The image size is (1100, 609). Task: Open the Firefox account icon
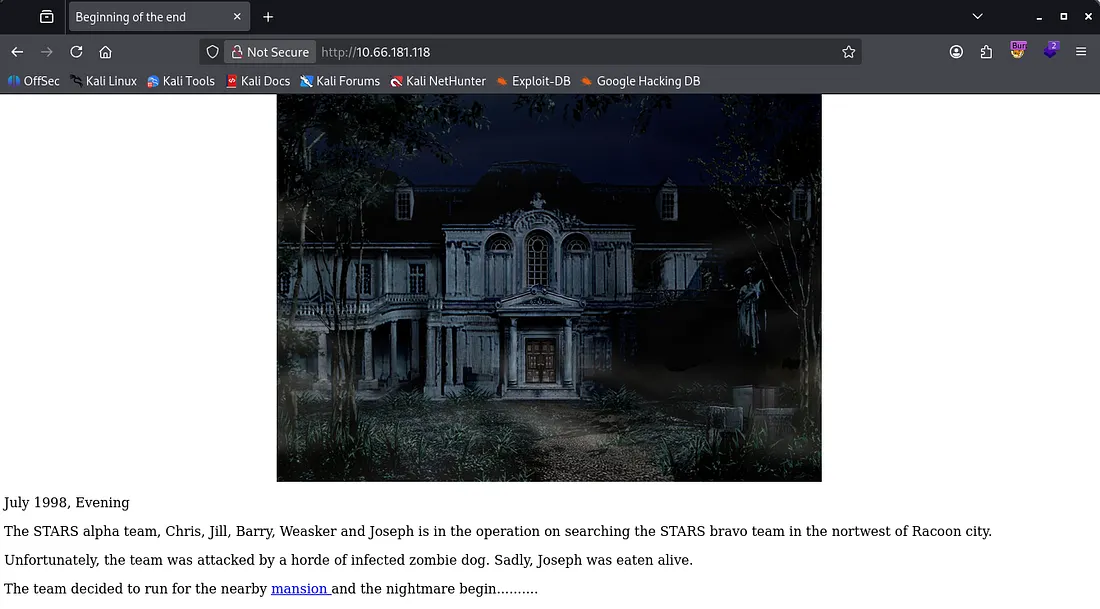956,52
